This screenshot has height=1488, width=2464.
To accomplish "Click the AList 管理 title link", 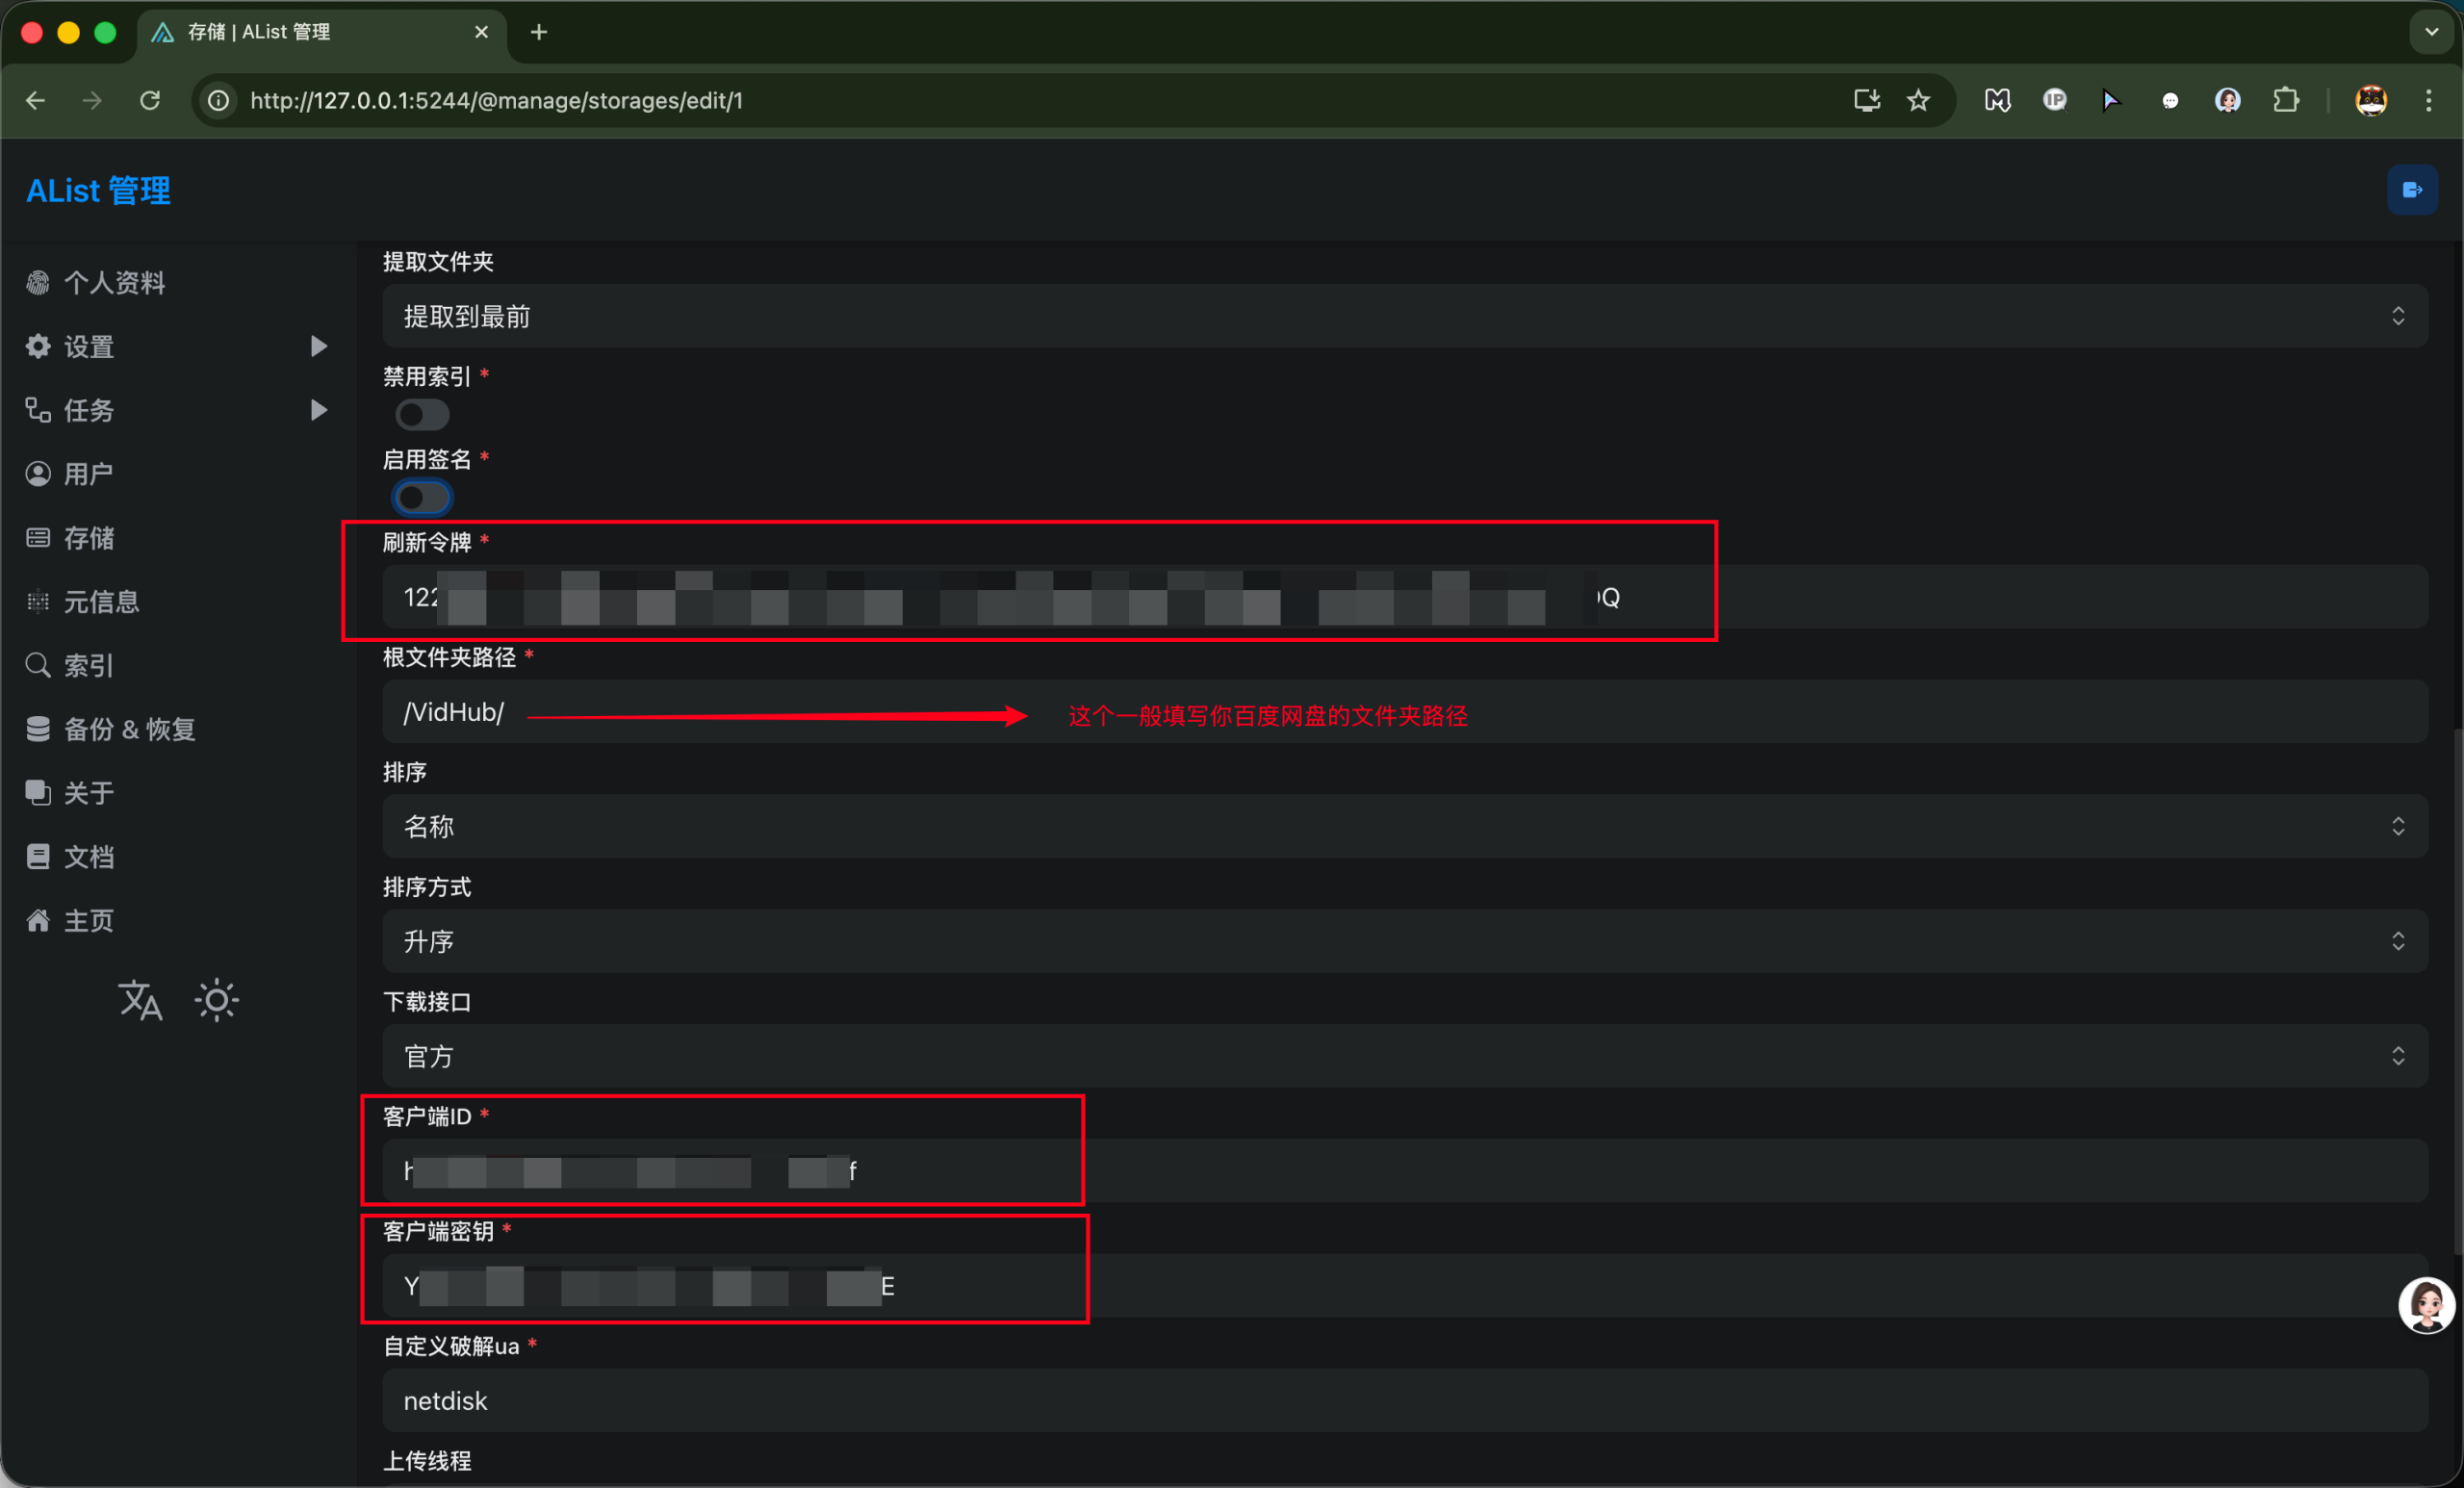I will (98, 190).
